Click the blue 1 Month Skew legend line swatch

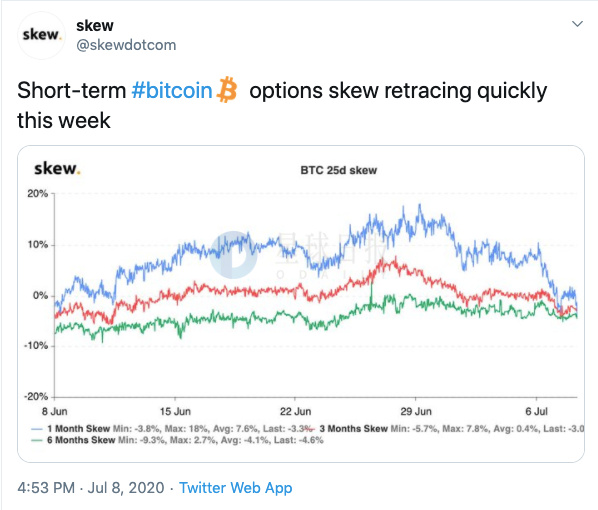pos(37,429)
